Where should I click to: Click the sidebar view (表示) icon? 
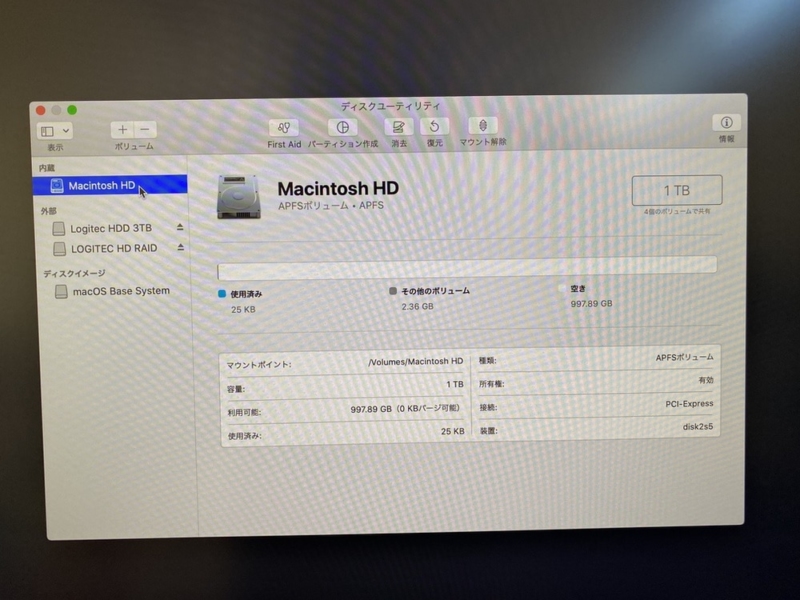click(47, 131)
